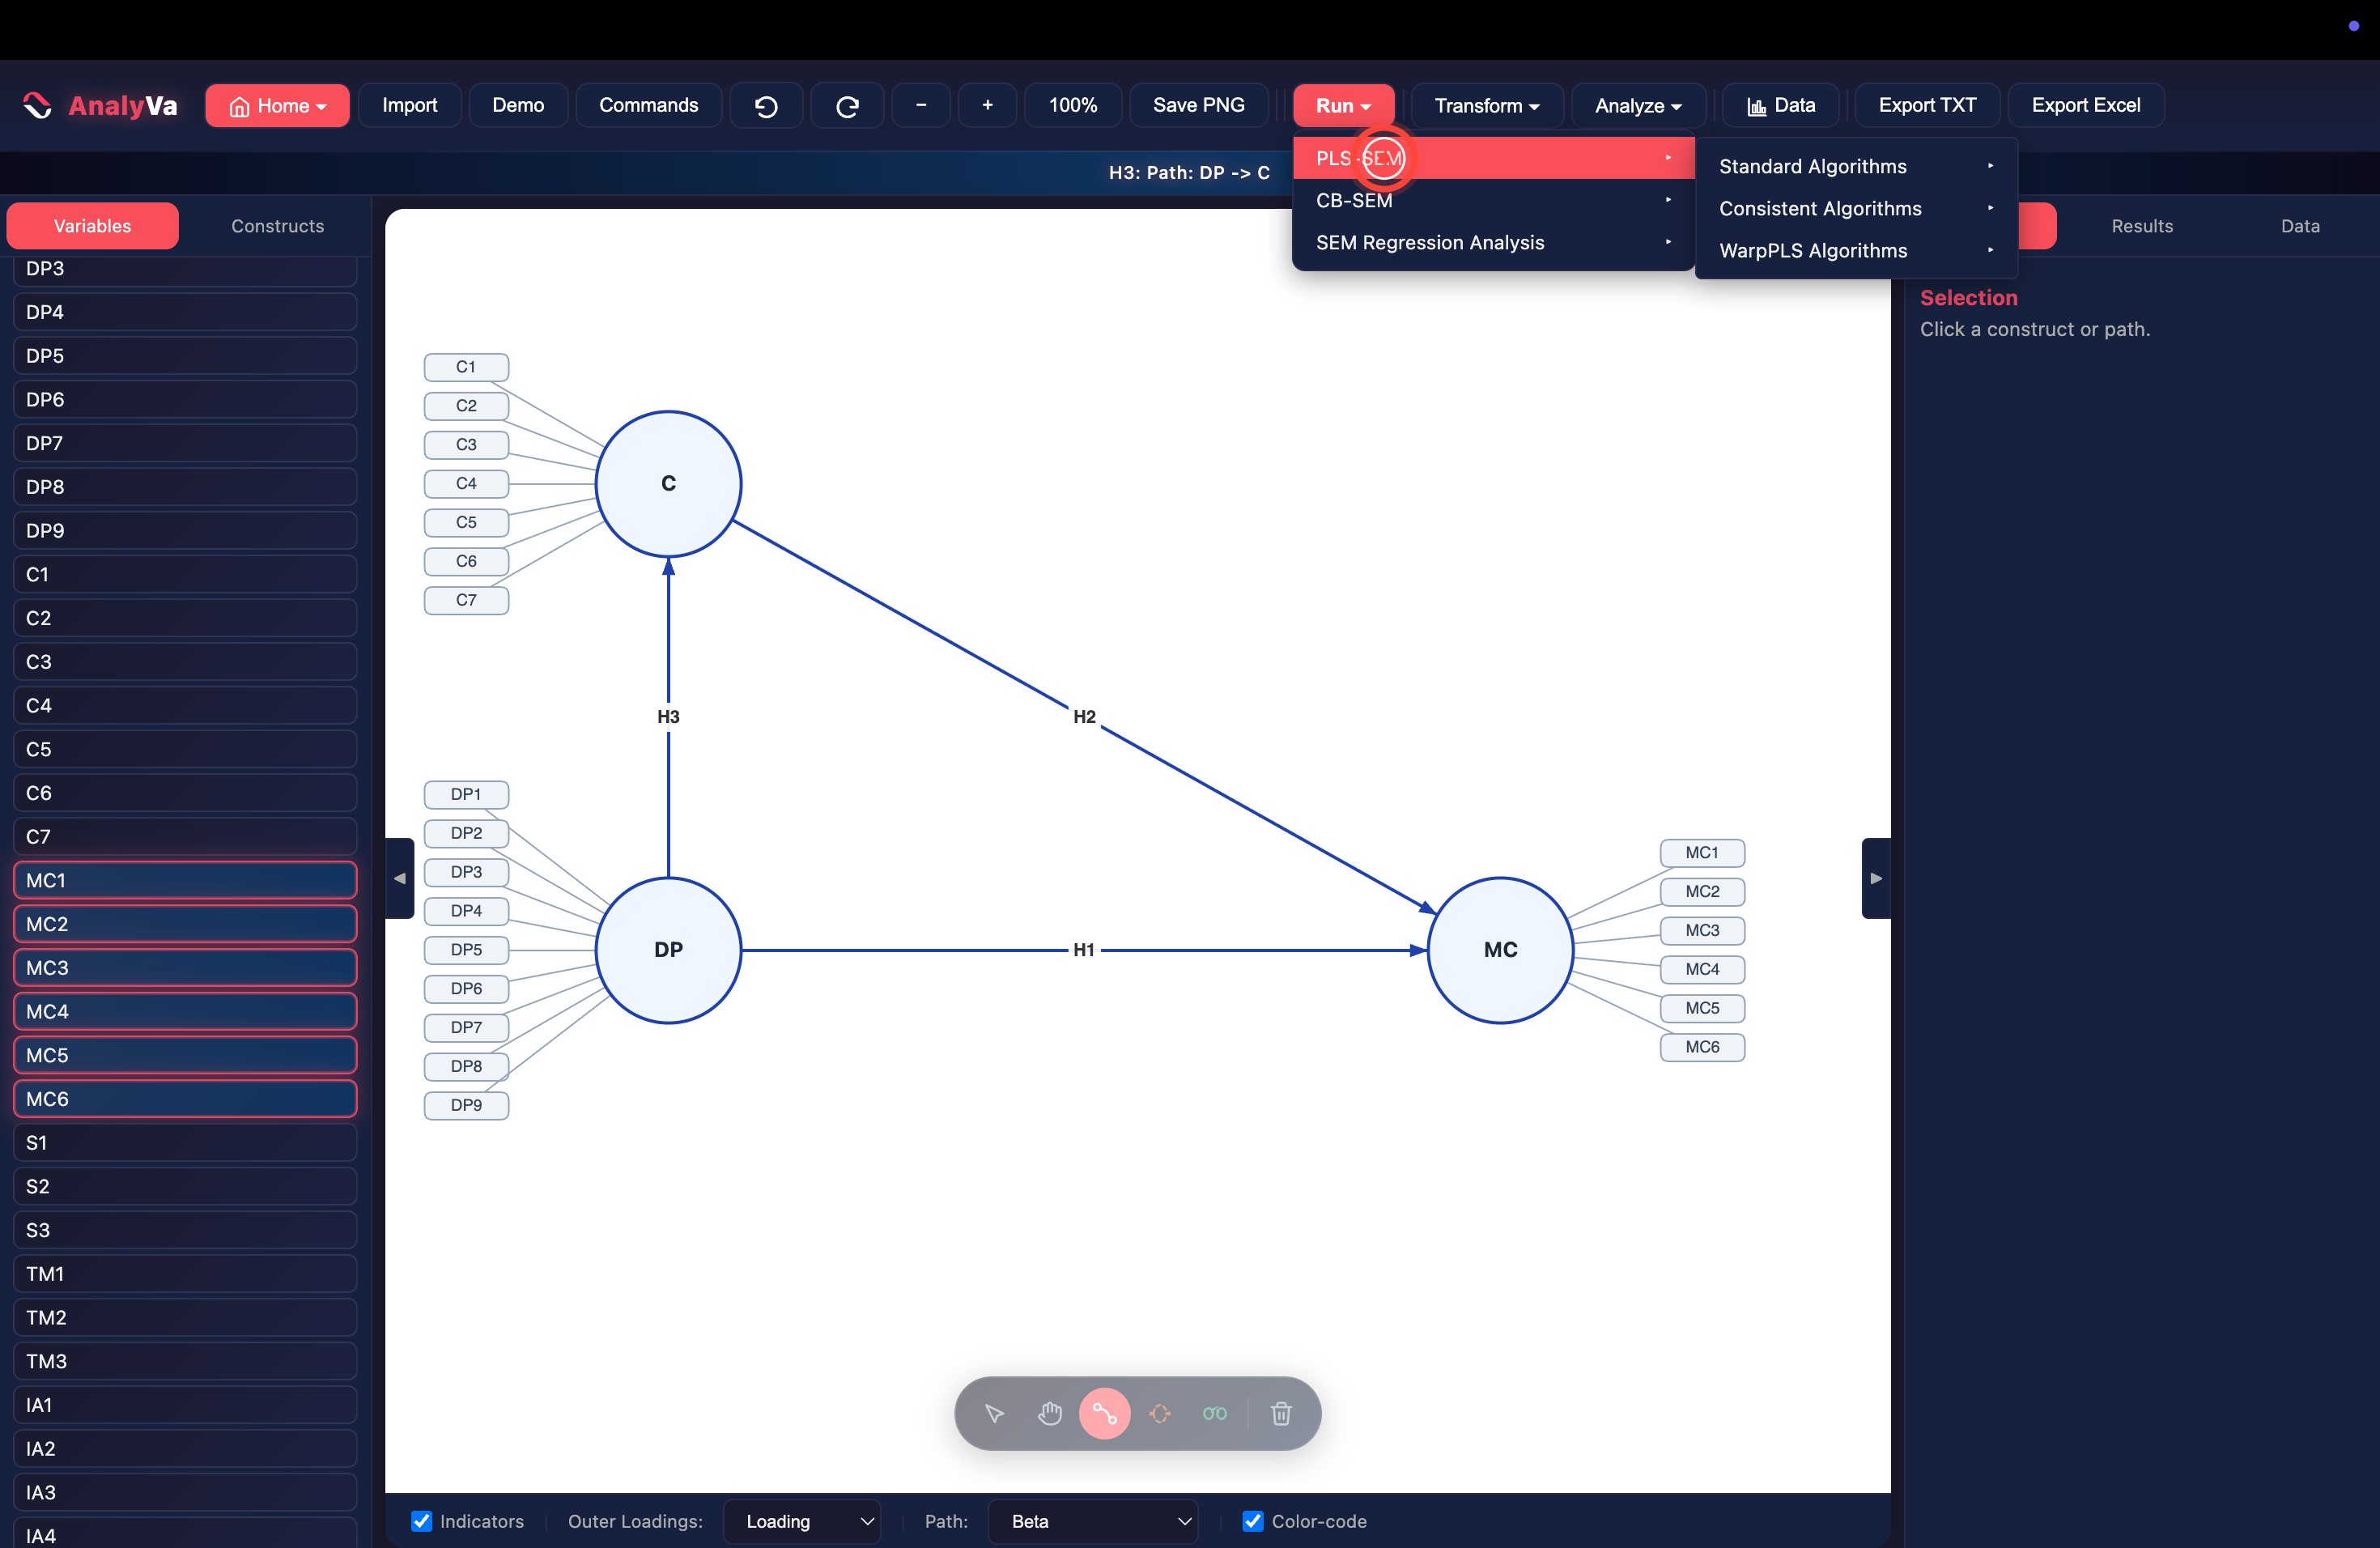The height and width of the screenshot is (1548, 2380).
Task: Open the Commands button
Action: [649, 106]
